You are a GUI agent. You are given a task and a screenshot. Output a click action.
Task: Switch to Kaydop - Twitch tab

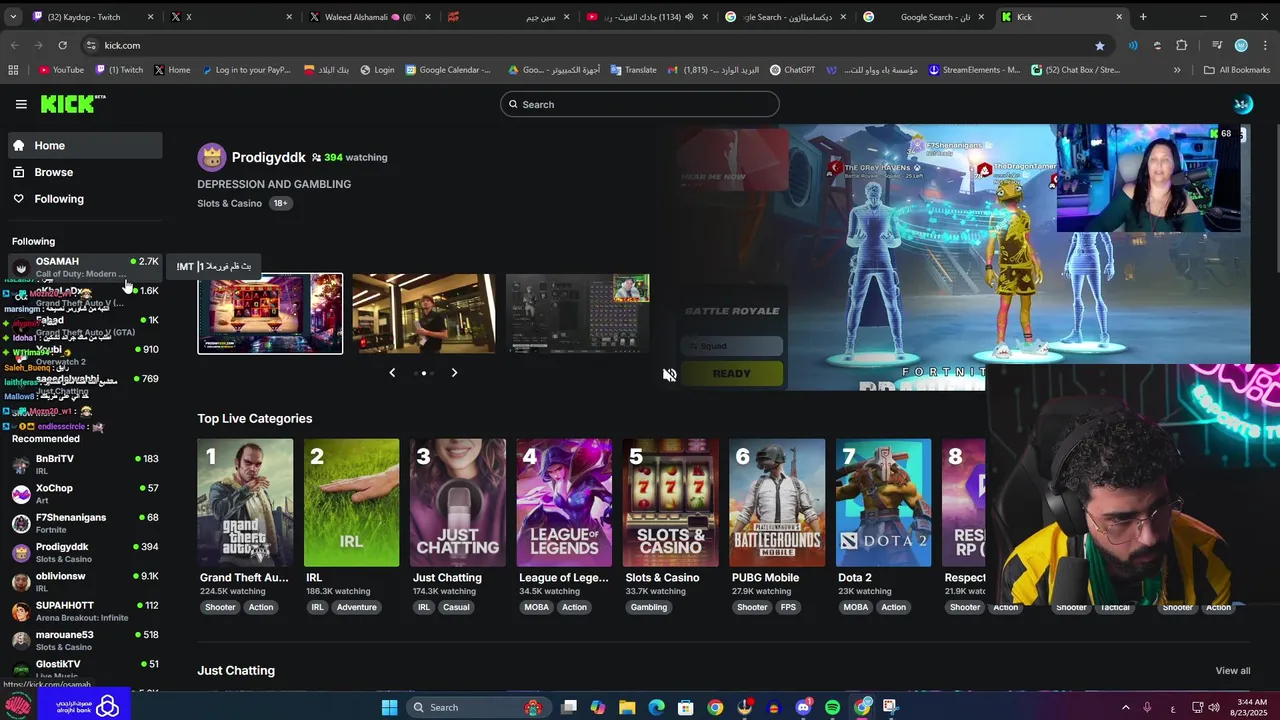click(91, 17)
